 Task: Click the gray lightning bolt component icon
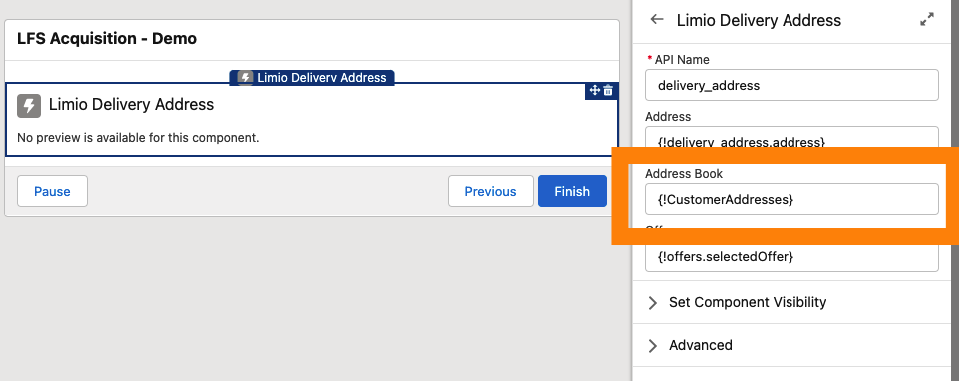[29, 105]
